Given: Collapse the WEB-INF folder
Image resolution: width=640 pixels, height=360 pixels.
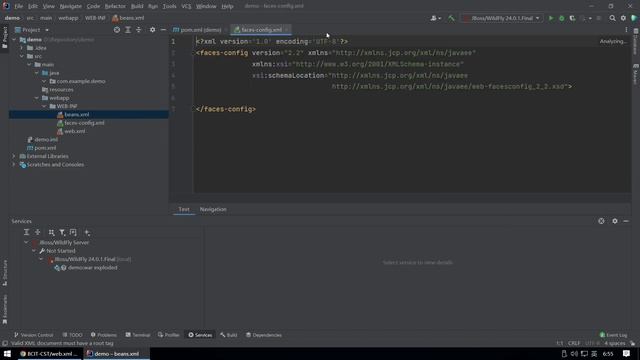Looking at the screenshot, I should [44, 106].
